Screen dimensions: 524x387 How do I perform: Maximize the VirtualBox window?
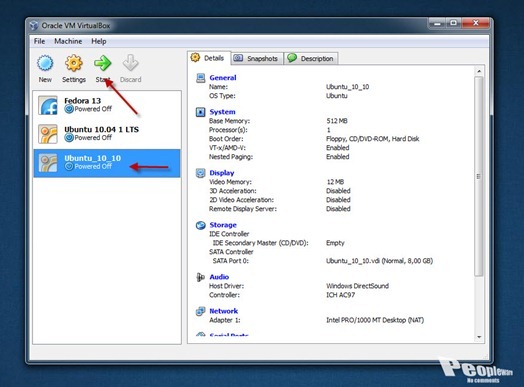click(x=453, y=23)
